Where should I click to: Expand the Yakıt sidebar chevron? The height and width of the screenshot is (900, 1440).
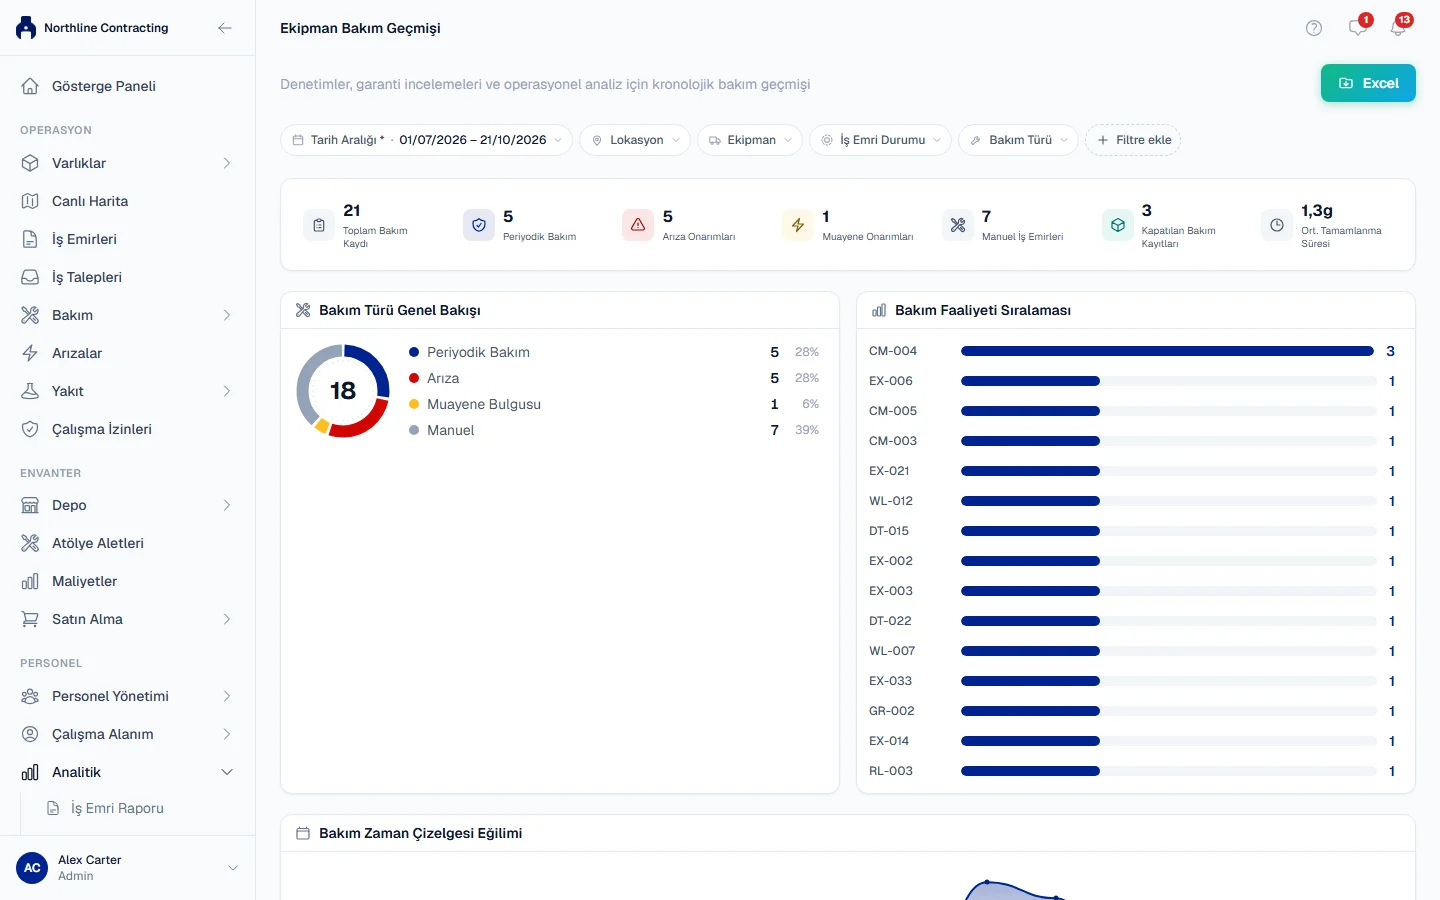(227, 391)
